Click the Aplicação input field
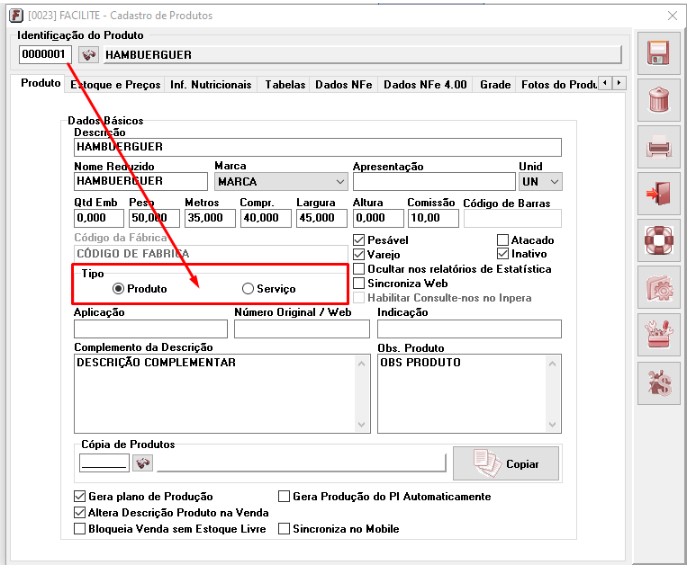The width and height of the screenshot is (689, 568). pos(151,329)
